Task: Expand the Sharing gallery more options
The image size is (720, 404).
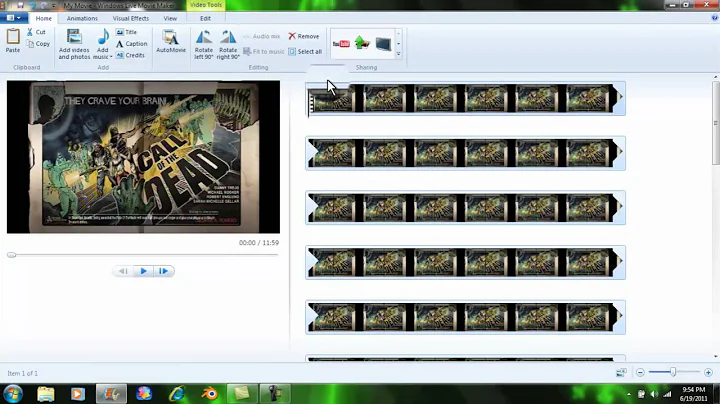Action: 398,54
